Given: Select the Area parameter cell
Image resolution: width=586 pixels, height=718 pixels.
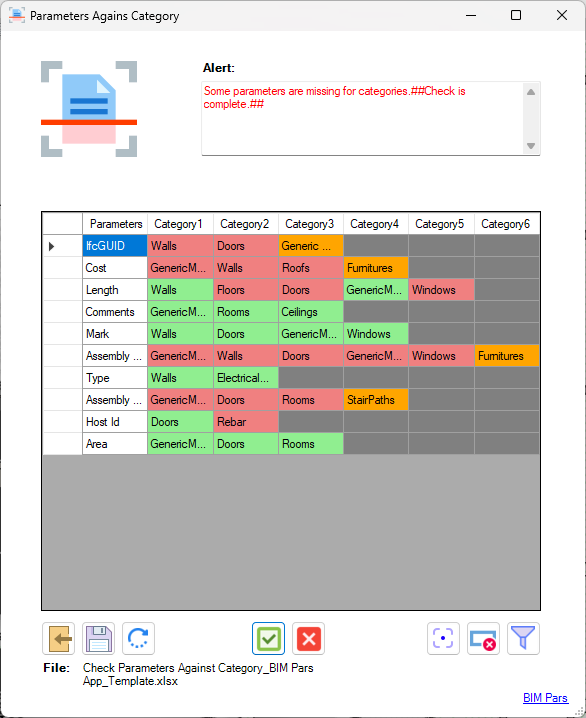Looking at the screenshot, I should tap(115, 444).
